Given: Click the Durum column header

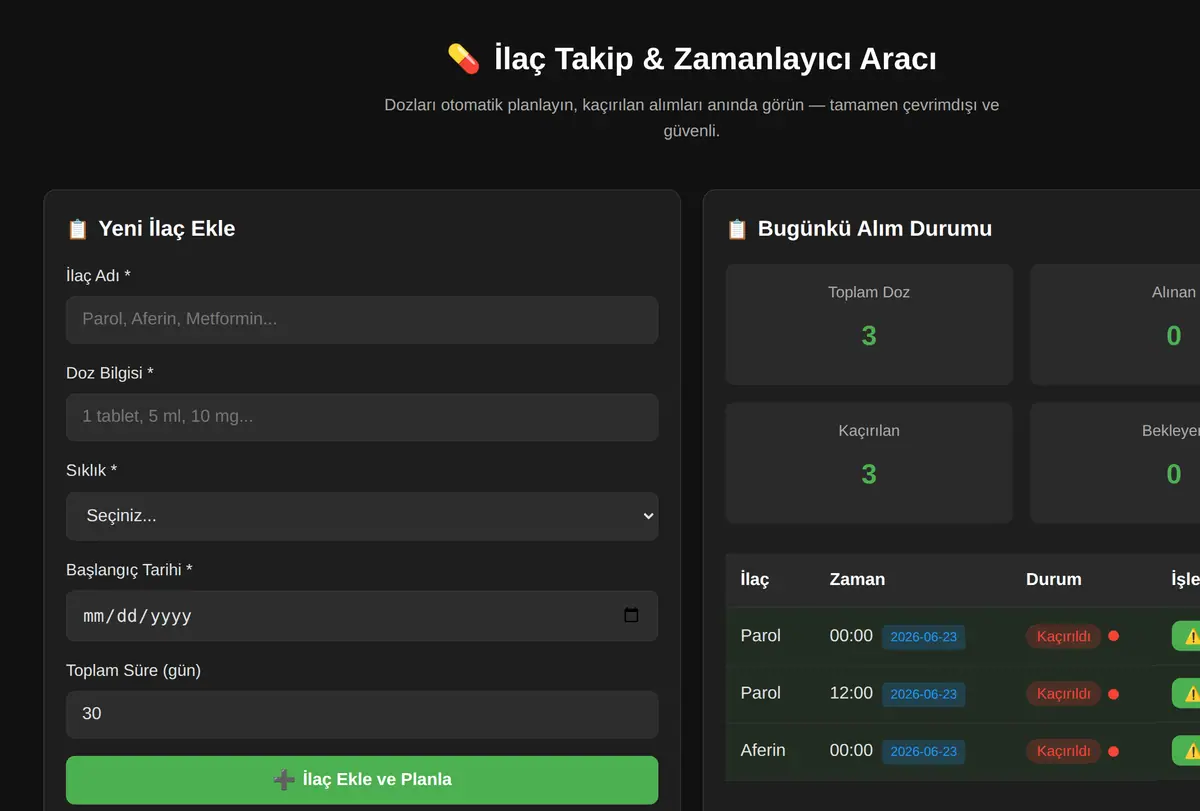Looking at the screenshot, I should [1053, 579].
